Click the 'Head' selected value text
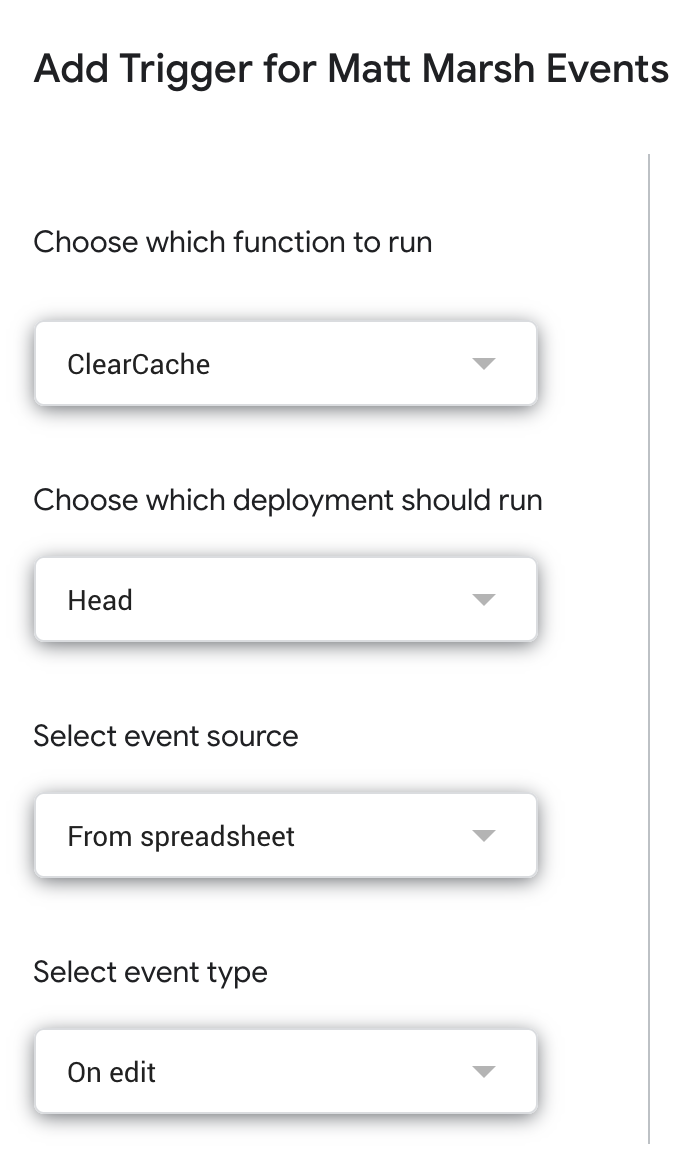Image resolution: width=676 pixels, height=1168 pixels. [x=100, y=600]
